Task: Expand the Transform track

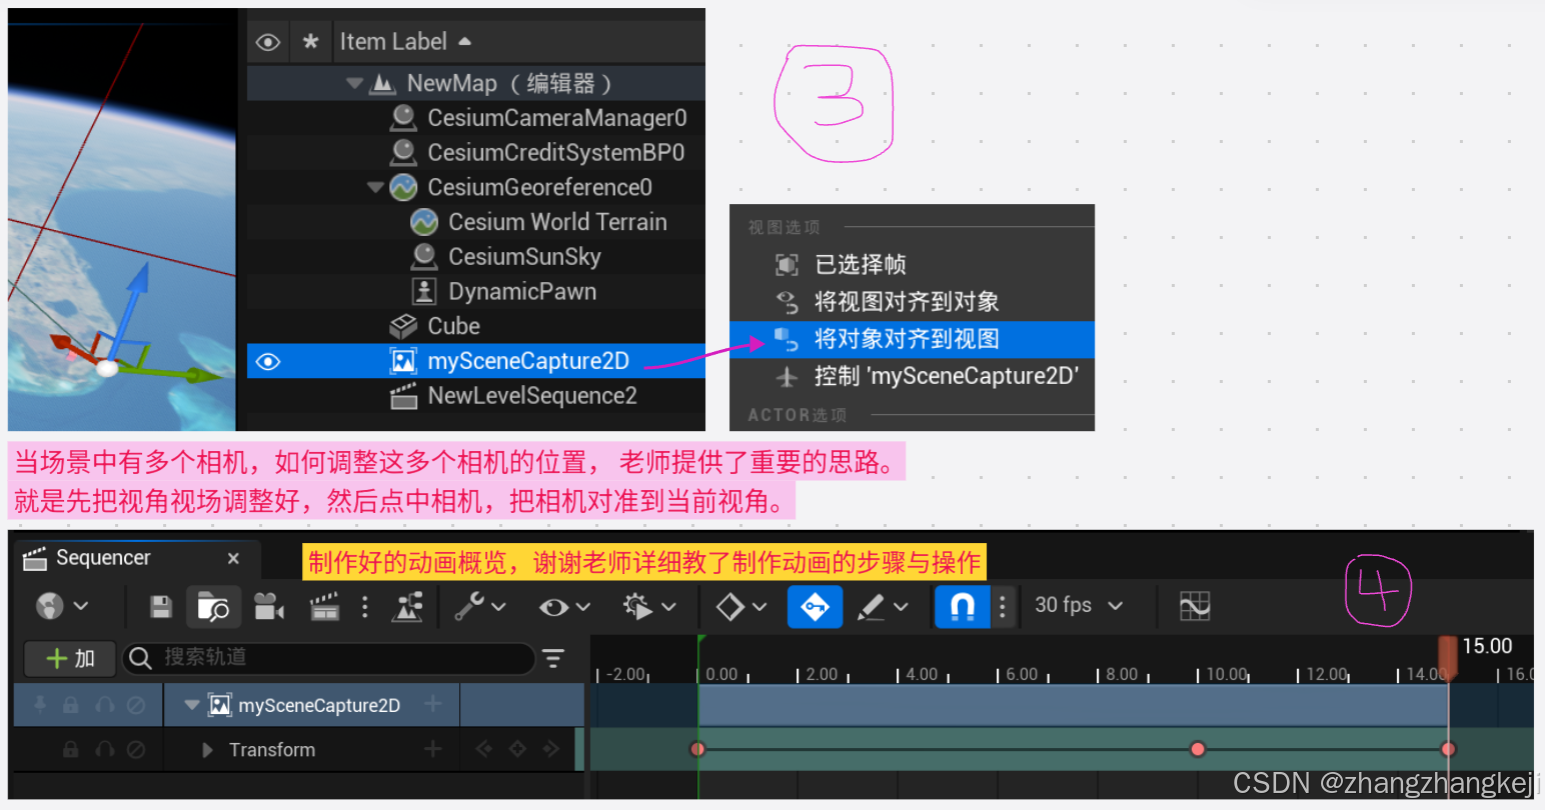Action: [206, 749]
